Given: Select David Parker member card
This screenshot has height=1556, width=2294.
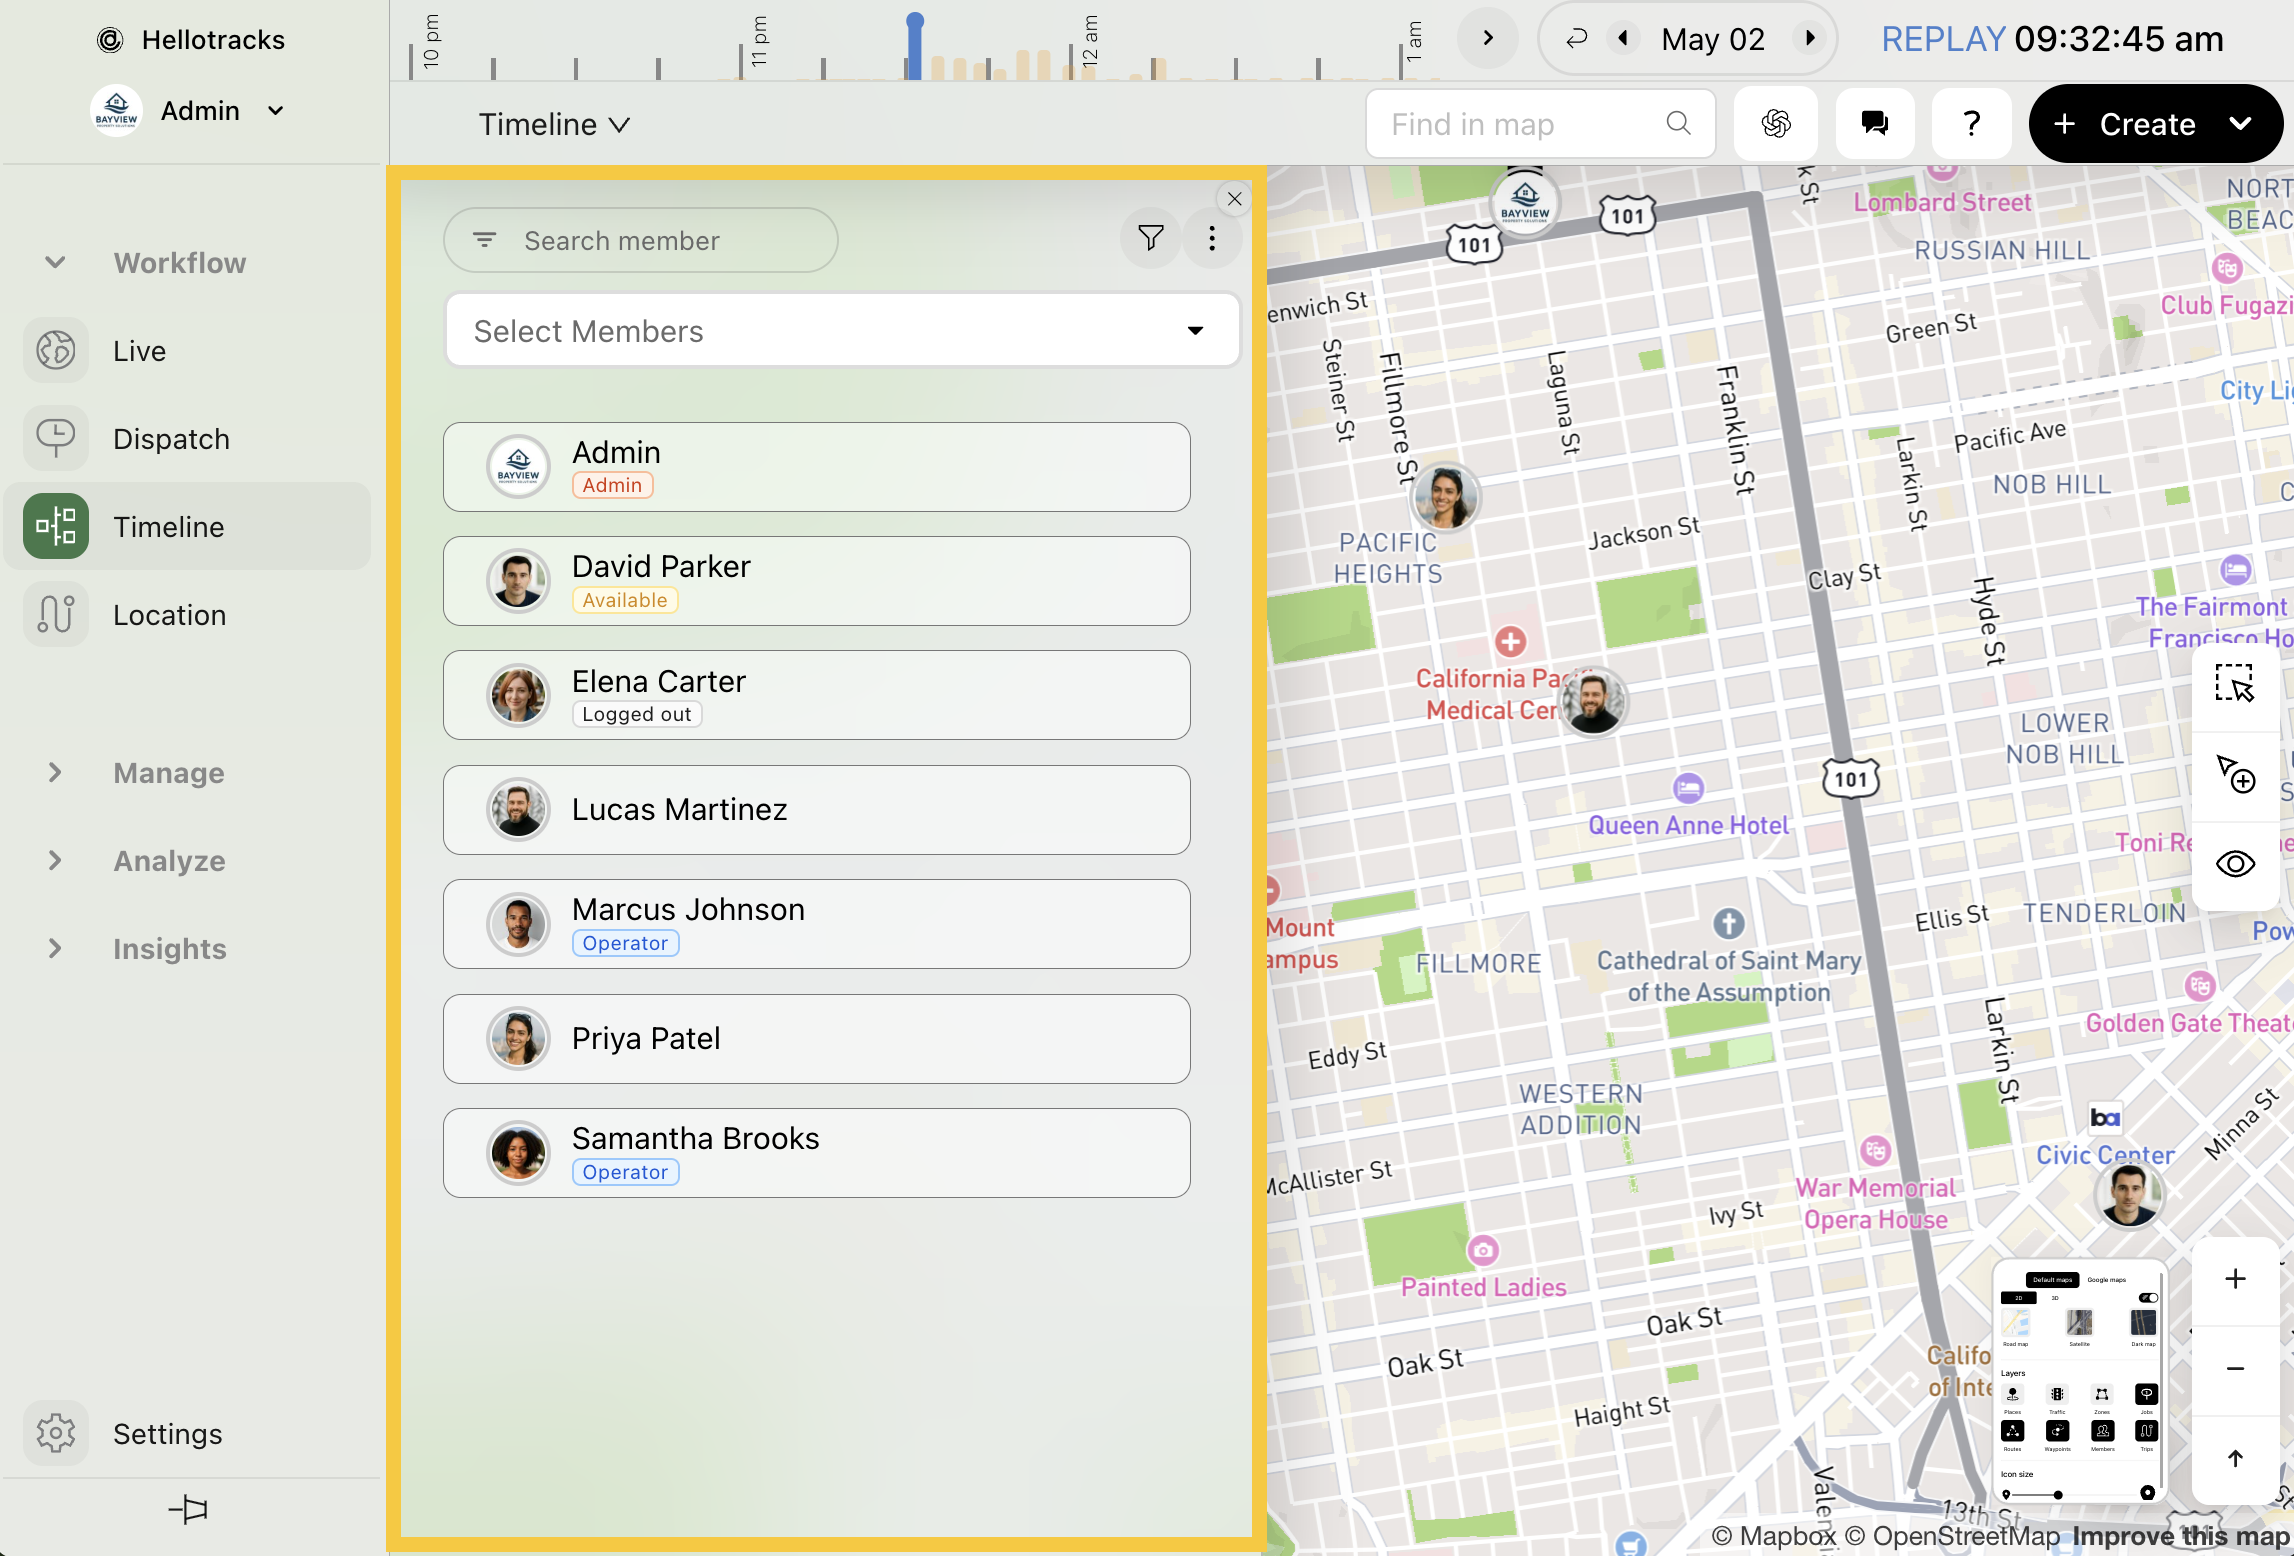Looking at the screenshot, I should pyautogui.click(x=816, y=581).
